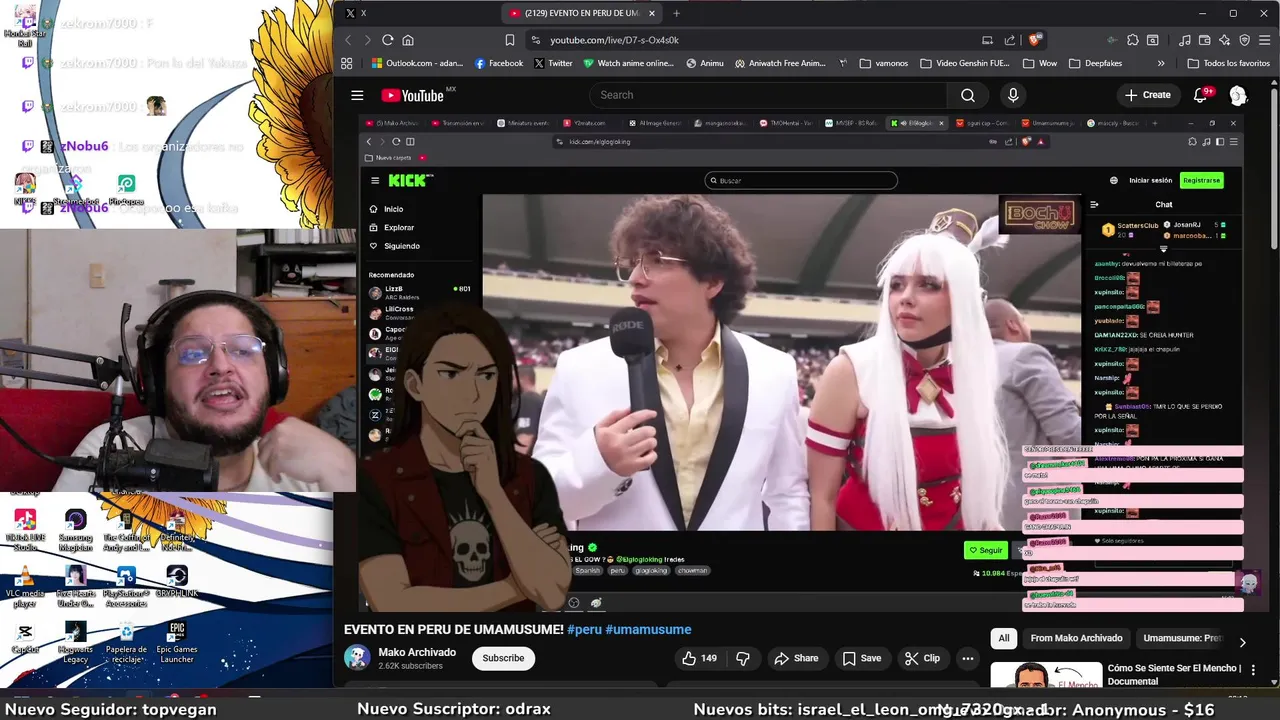Viewport: 1280px width, 720px height.
Task: Select the Umamusume: Pretty chip
Action: click(1182, 638)
